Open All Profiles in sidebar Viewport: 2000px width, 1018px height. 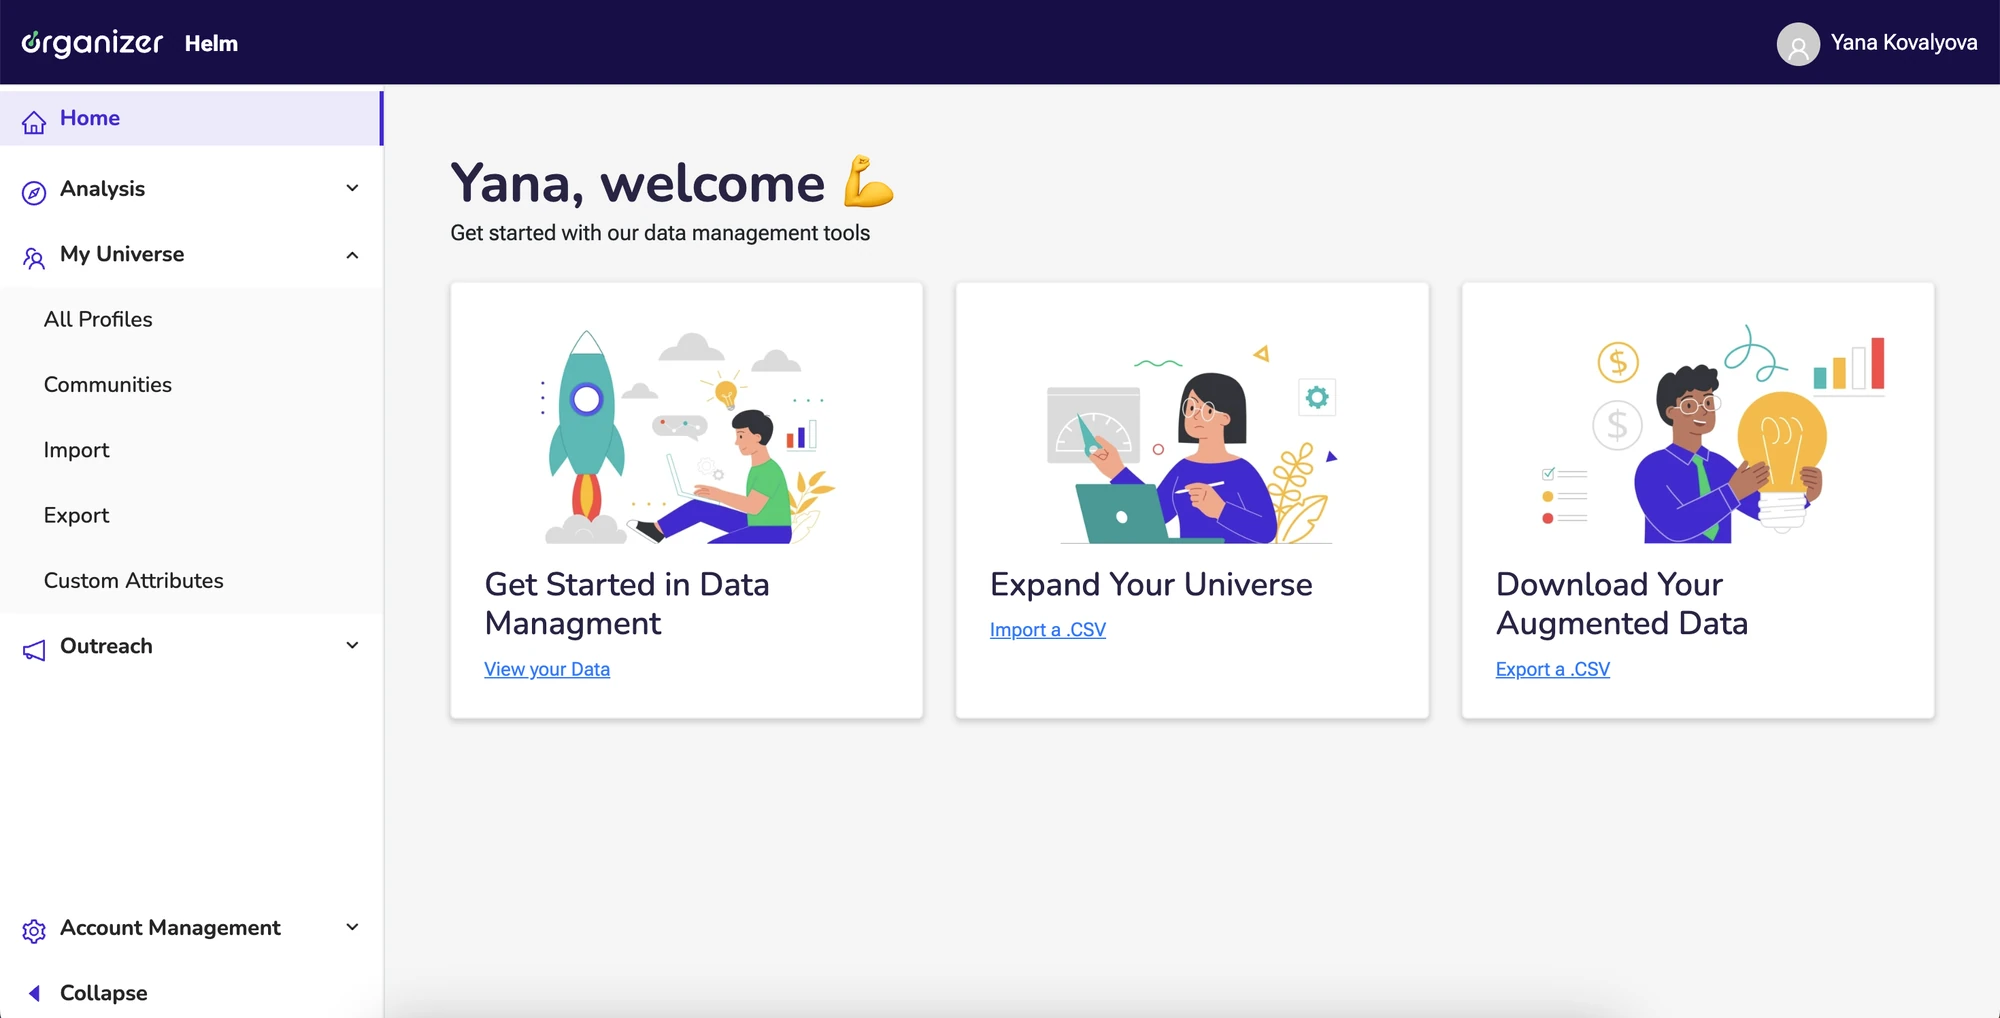(x=98, y=319)
